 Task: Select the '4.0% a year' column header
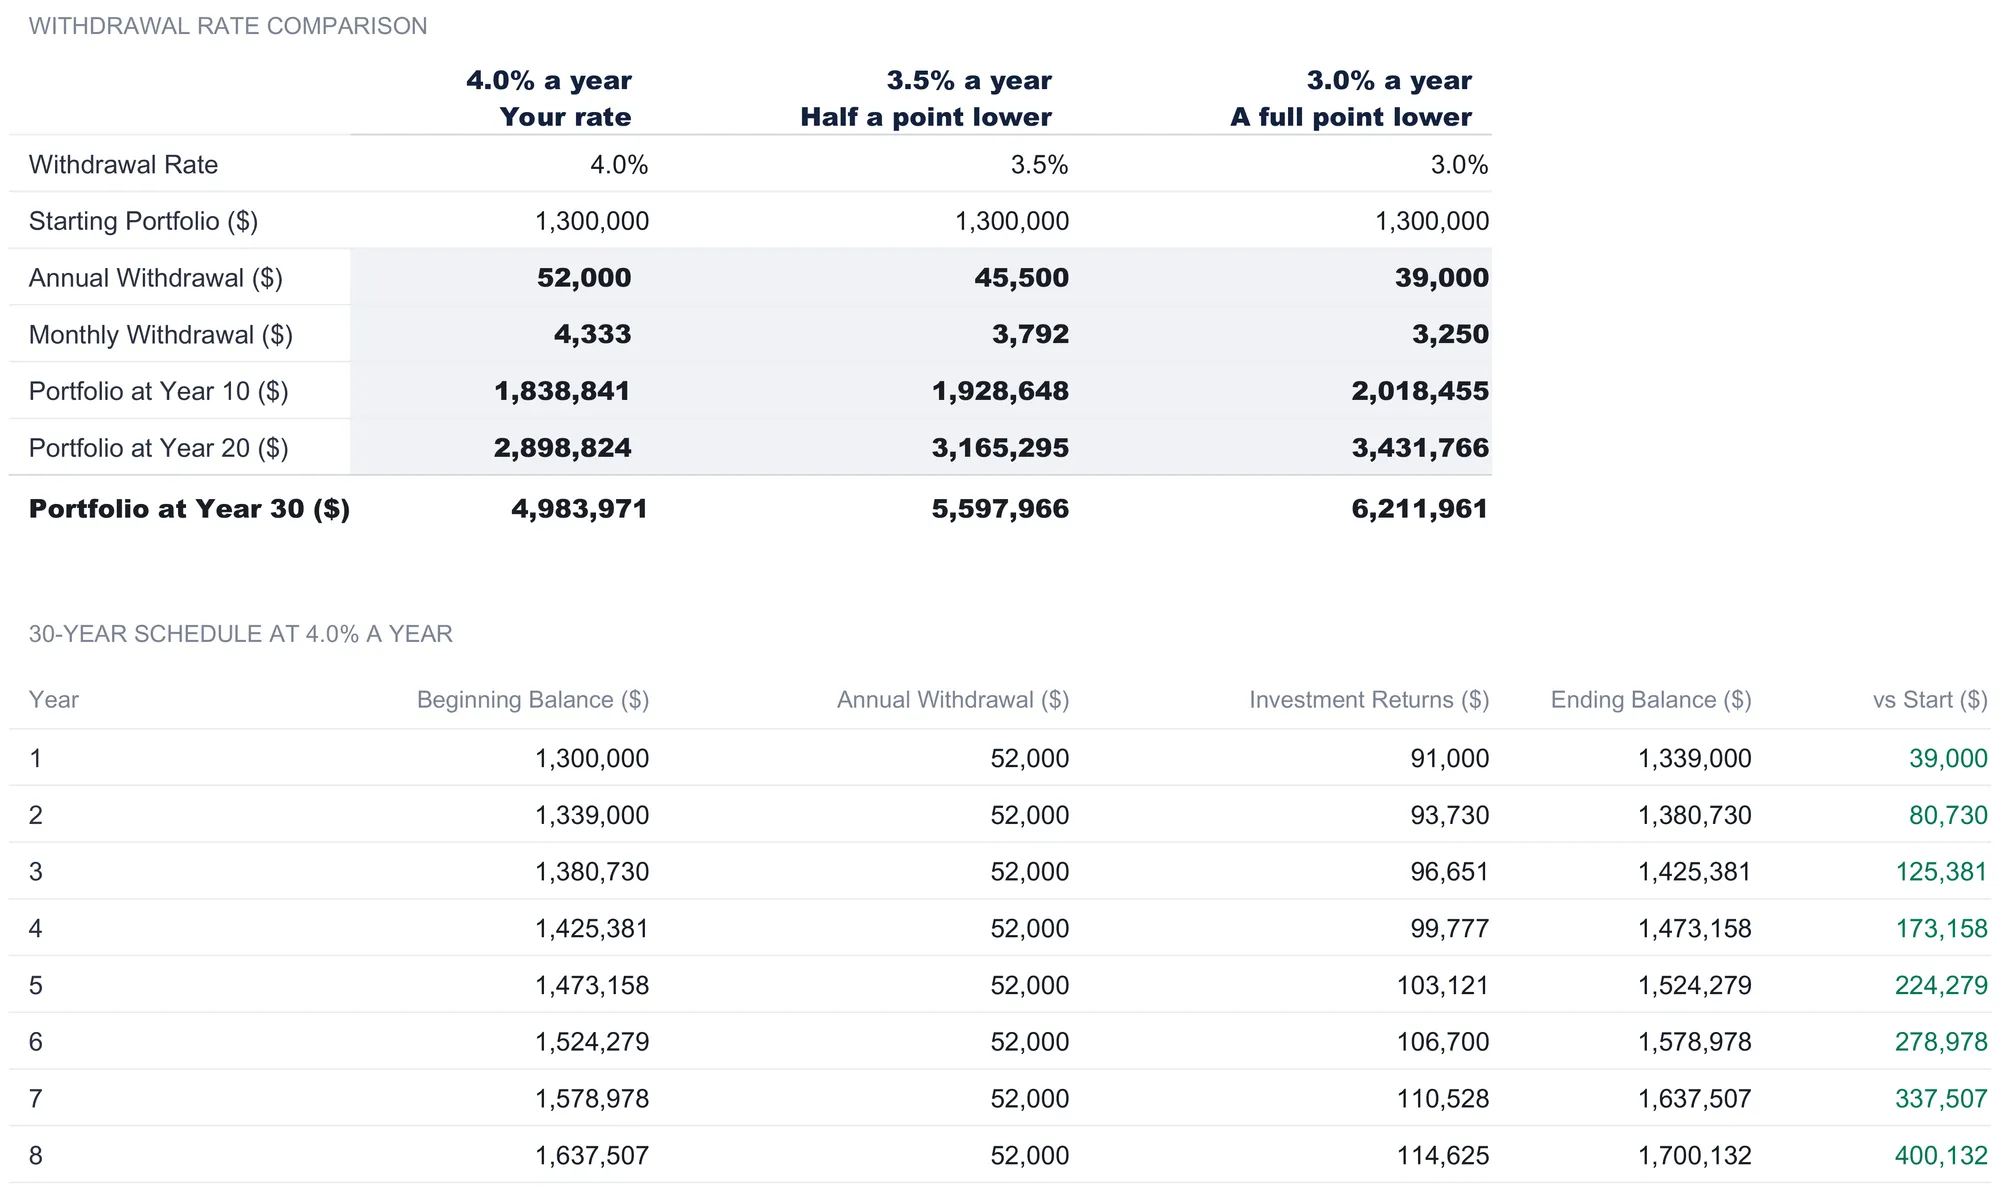click(x=549, y=80)
